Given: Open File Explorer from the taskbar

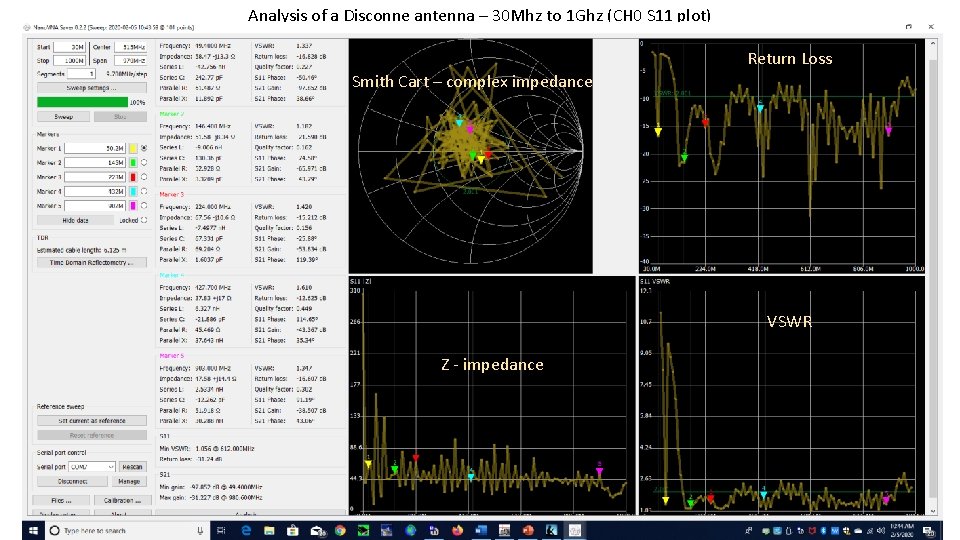Looking at the screenshot, I should click(x=269, y=530).
